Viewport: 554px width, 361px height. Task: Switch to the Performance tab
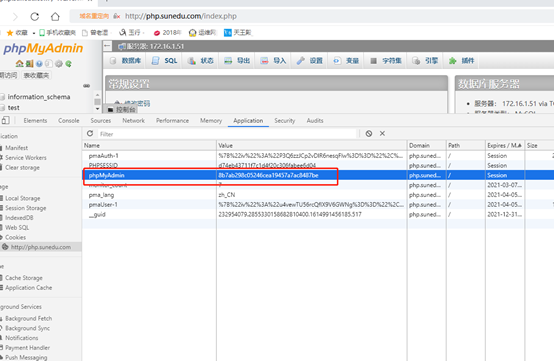(x=172, y=120)
